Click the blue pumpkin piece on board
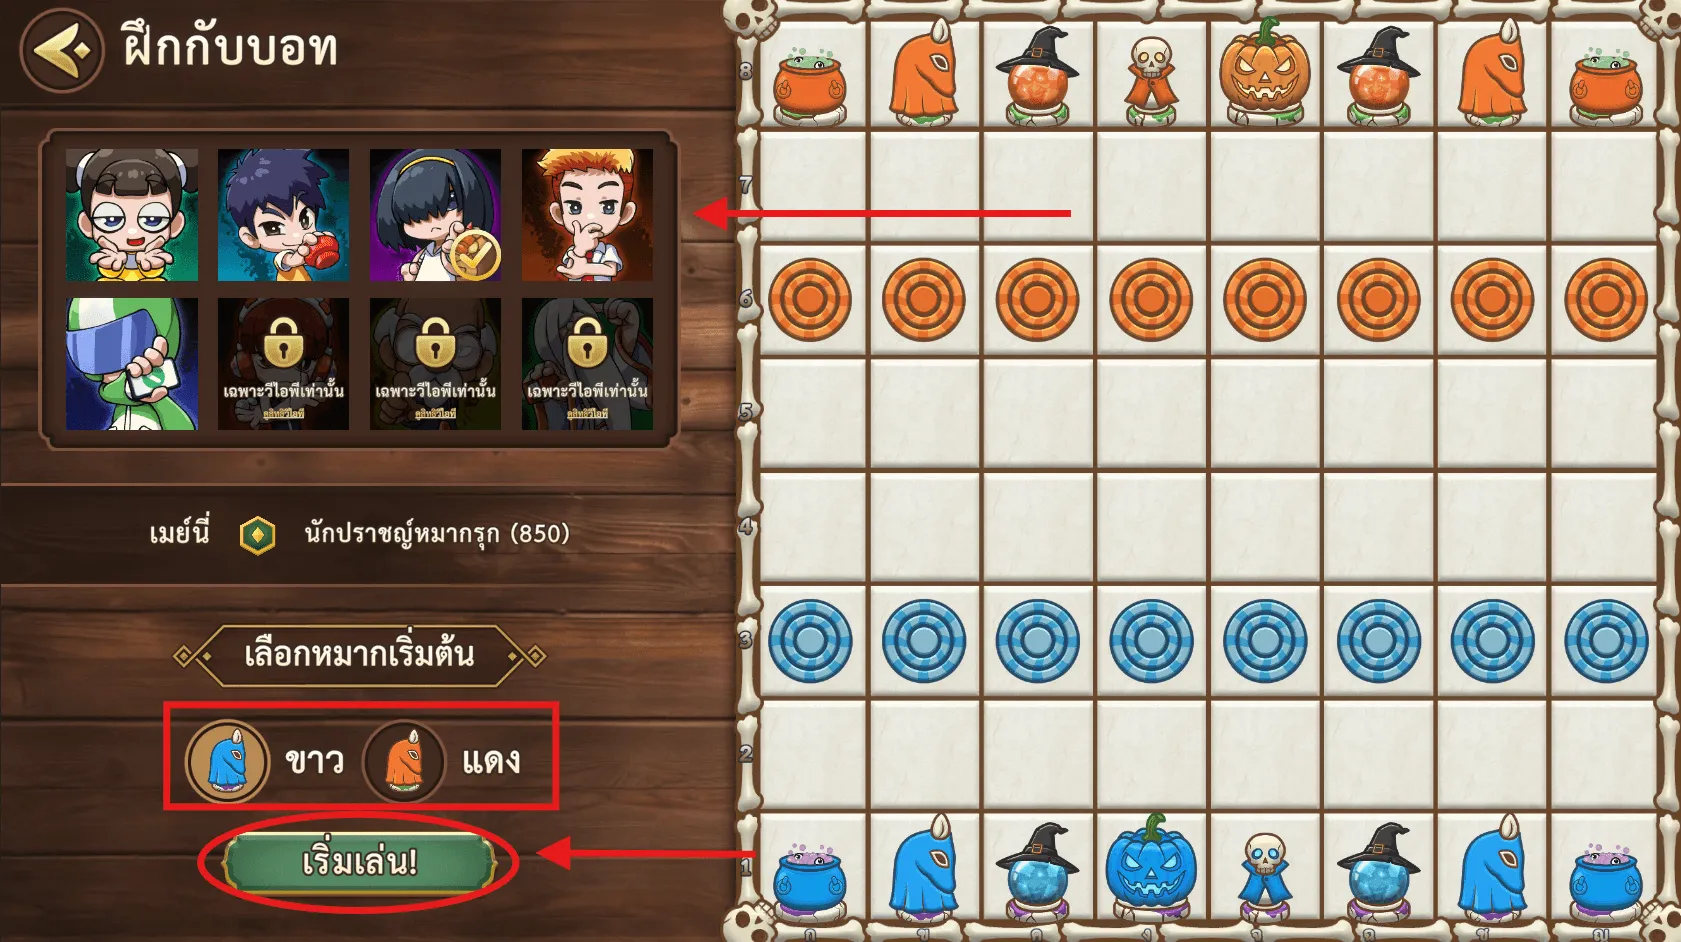 [1151, 866]
